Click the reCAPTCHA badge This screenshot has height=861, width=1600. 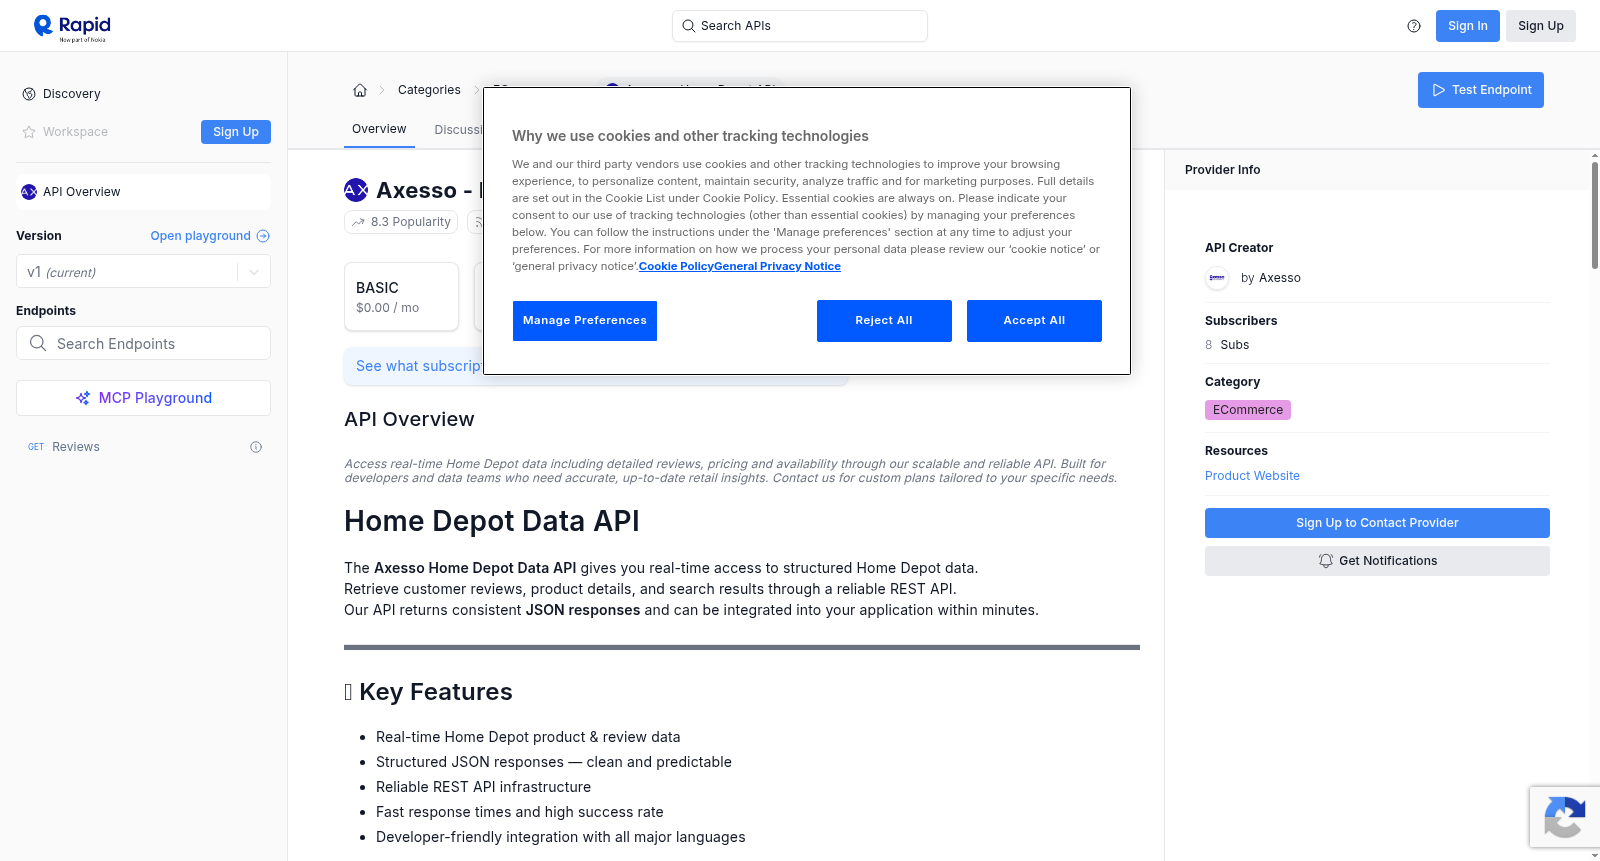1564,817
